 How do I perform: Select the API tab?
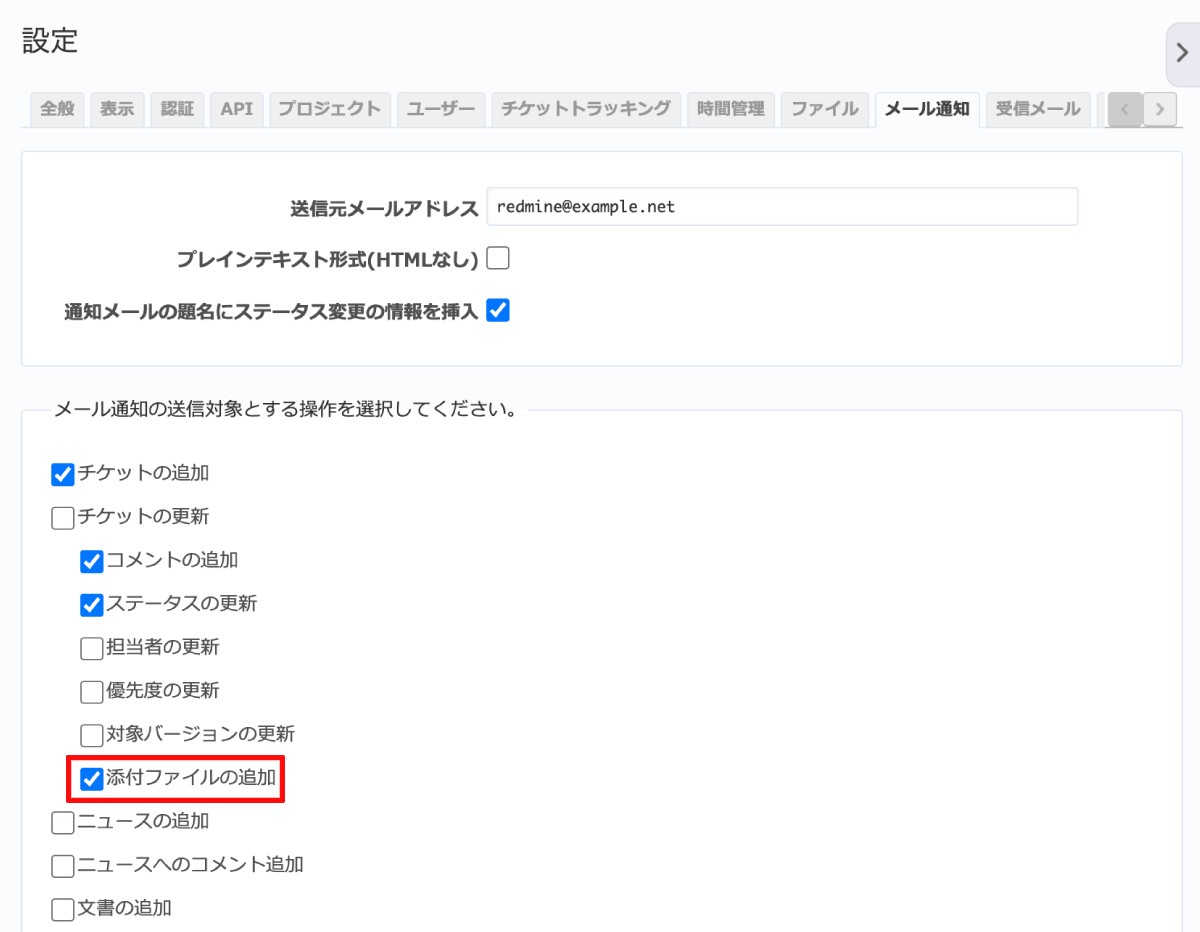[x=237, y=109]
